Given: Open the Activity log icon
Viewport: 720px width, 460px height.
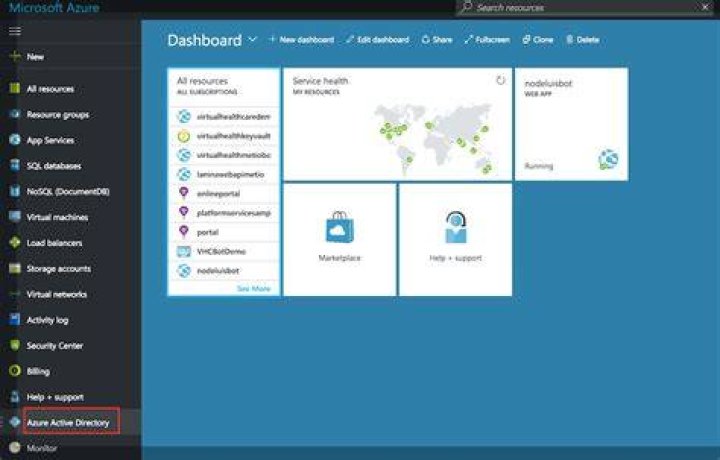Looking at the screenshot, I should pos(15,320).
